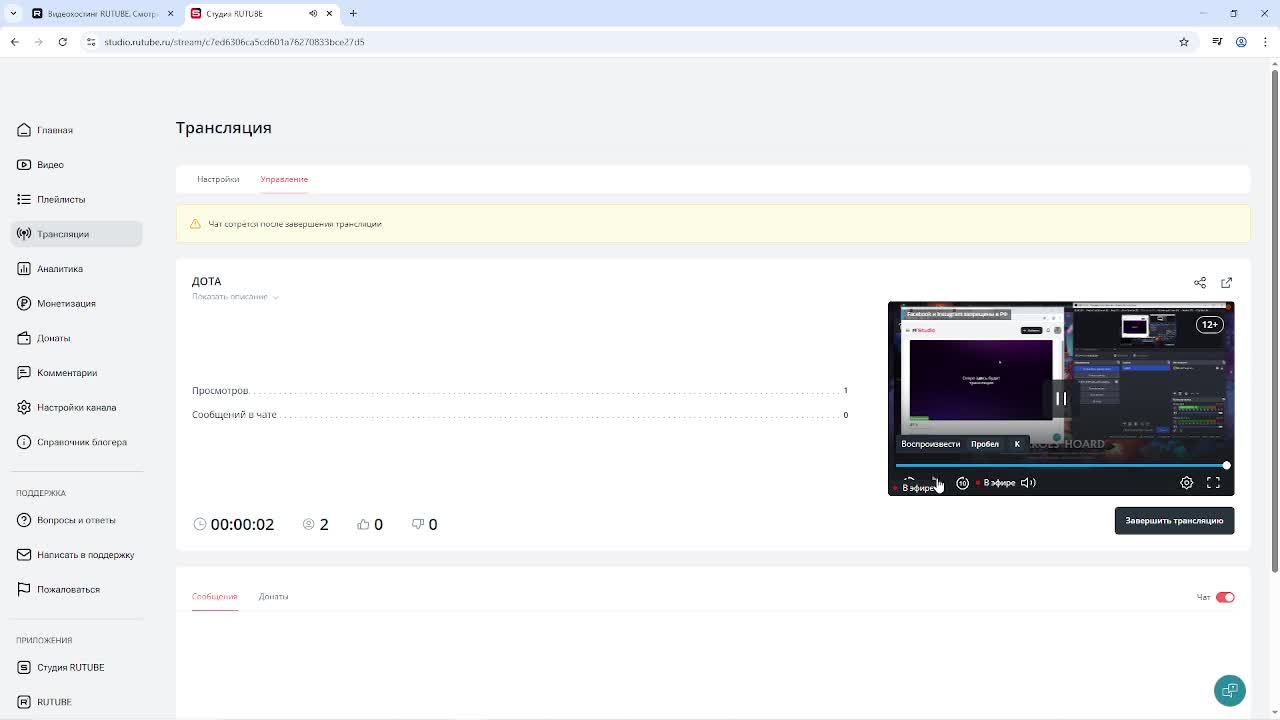Open the Видео section icon
This screenshot has width=1280, height=720.
[24, 165]
